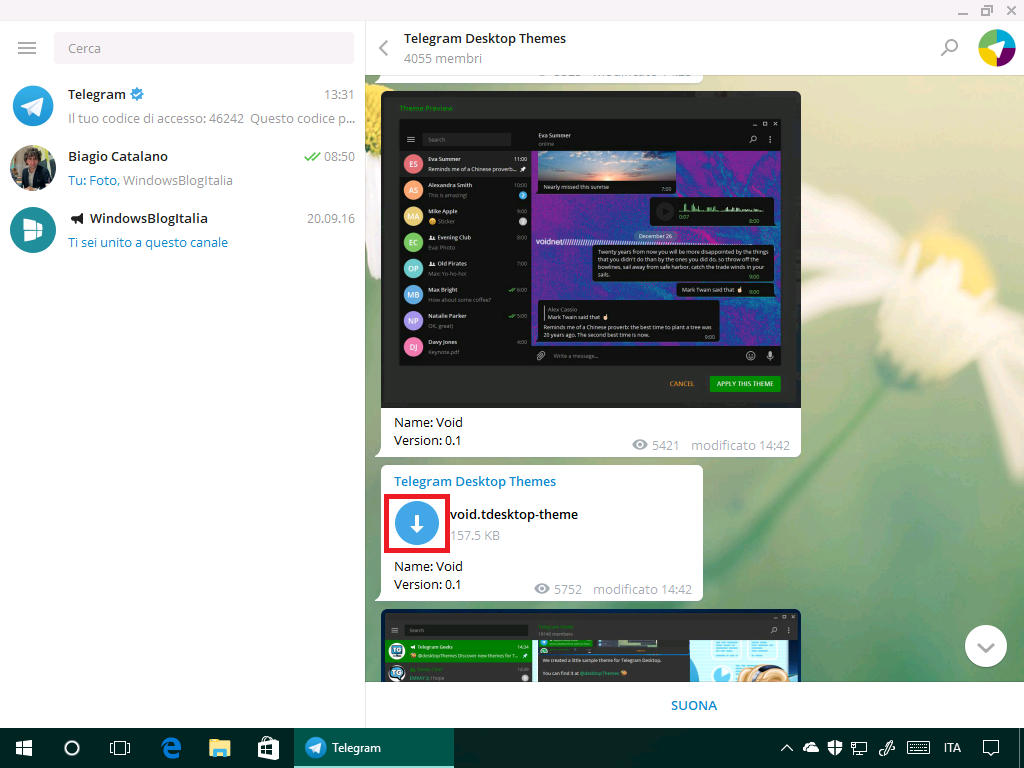
Task: Show hidden system tray icons
Action: click(x=786, y=748)
